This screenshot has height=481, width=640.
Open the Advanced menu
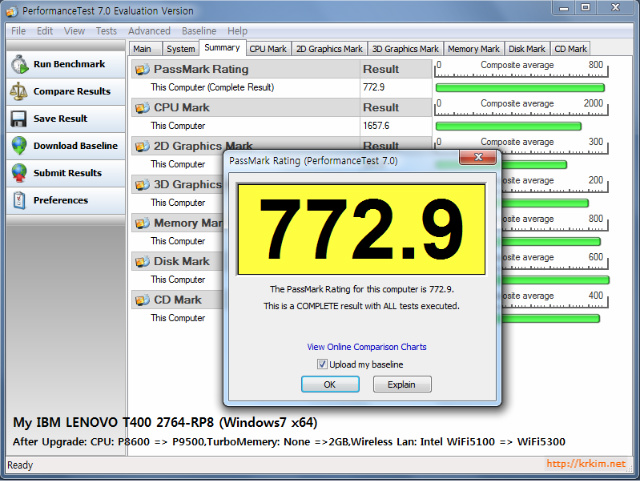pyautogui.click(x=149, y=31)
